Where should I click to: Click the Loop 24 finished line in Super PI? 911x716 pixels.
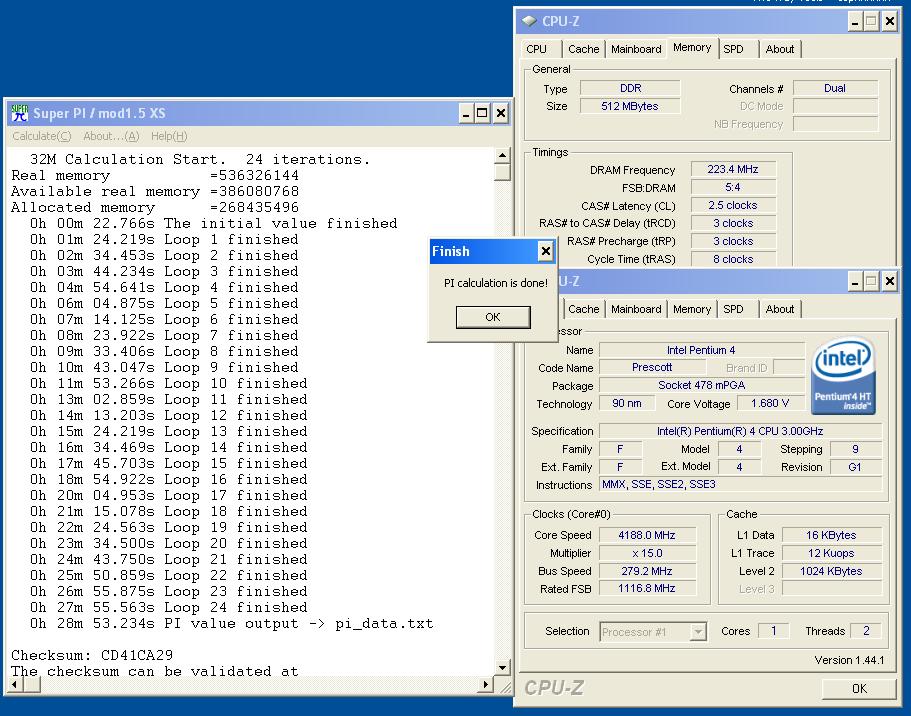pos(169,607)
